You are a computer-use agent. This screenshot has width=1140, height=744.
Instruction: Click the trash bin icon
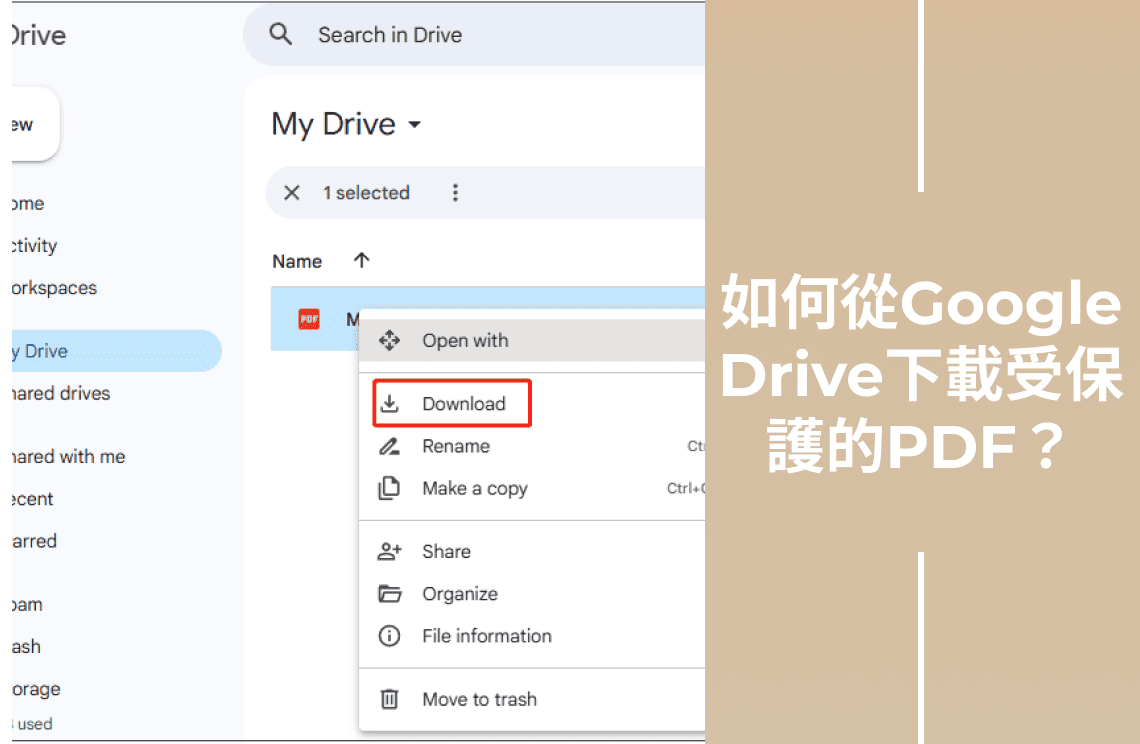pyautogui.click(x=390, y=699)
